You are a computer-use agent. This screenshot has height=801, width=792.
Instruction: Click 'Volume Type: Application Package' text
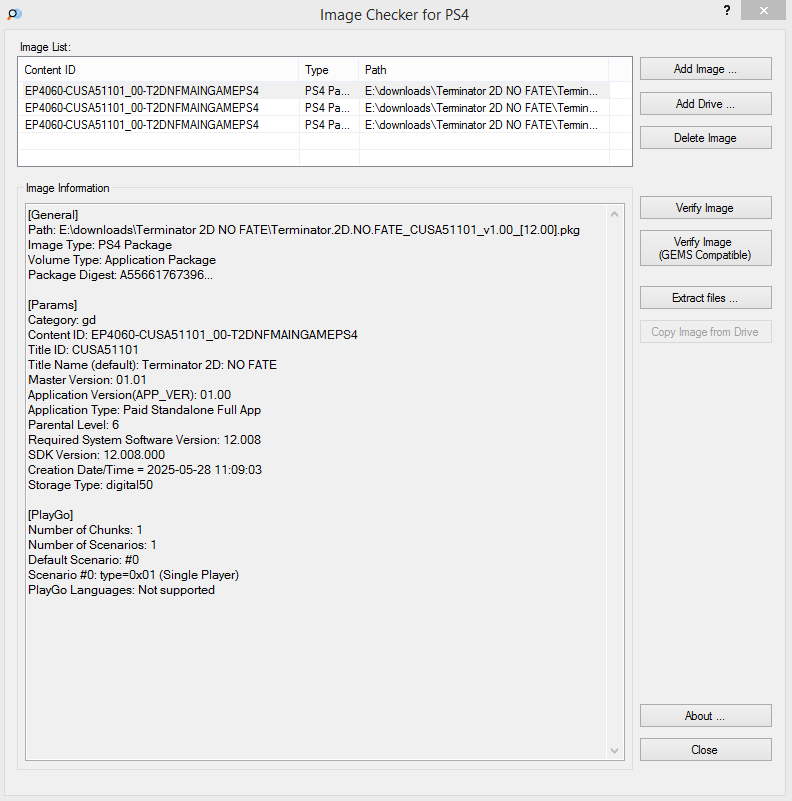tap(122, 260)
